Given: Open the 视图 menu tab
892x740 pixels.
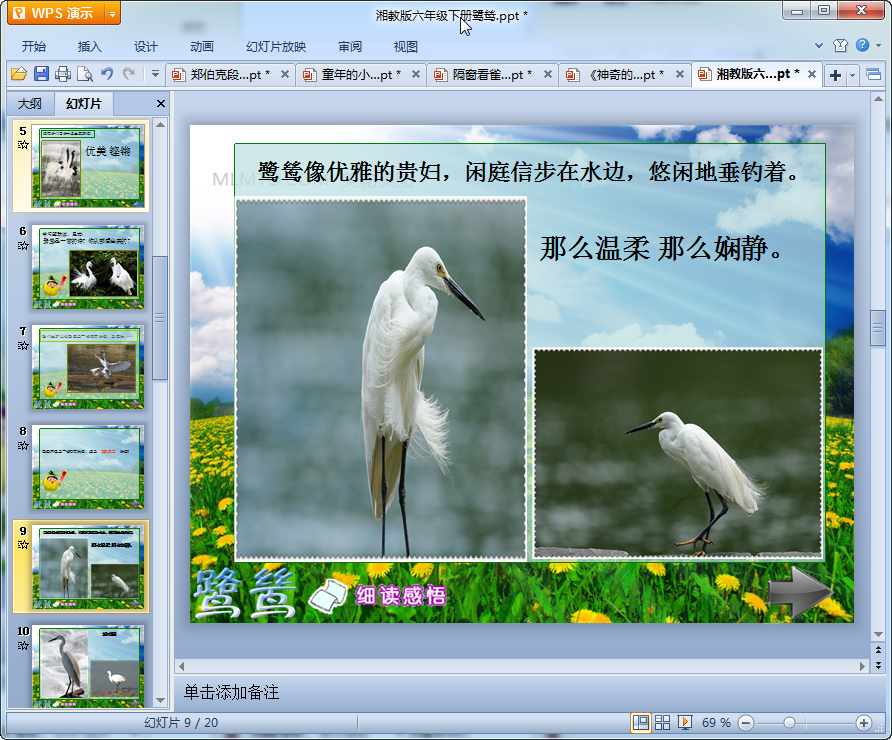Looking at the screenshot, I should [x=406, y=47].
